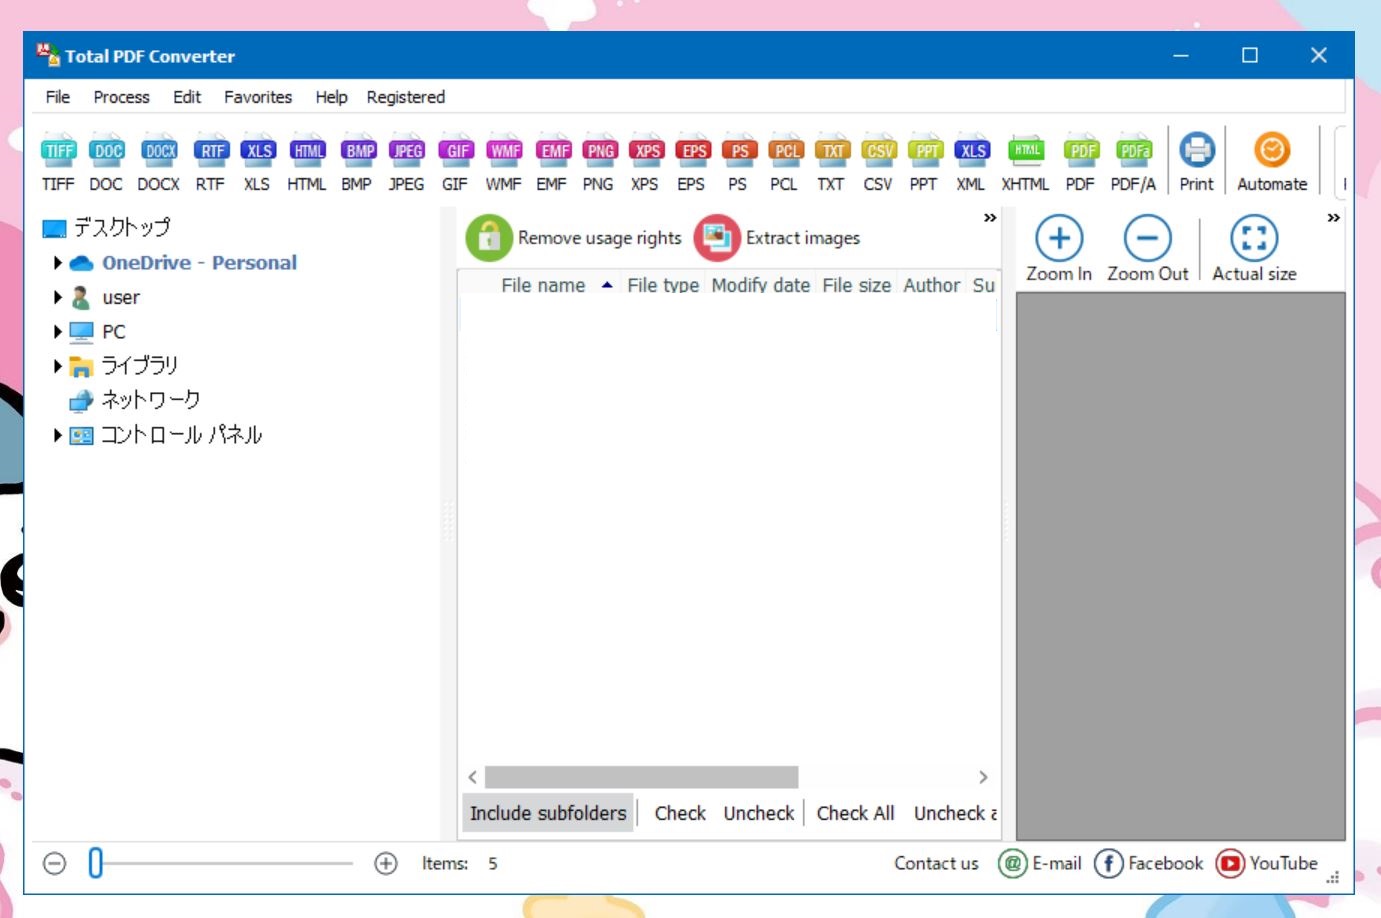Convert to HTML format icon
Viewport: 1381px width, 918px height.
click(x=306, y=162)
